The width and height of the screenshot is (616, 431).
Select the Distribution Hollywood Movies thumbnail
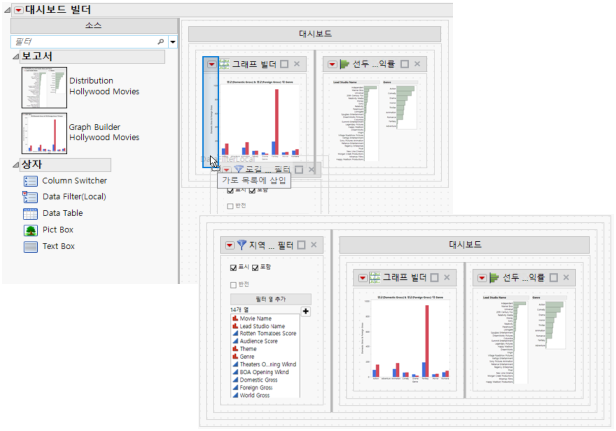44,88
